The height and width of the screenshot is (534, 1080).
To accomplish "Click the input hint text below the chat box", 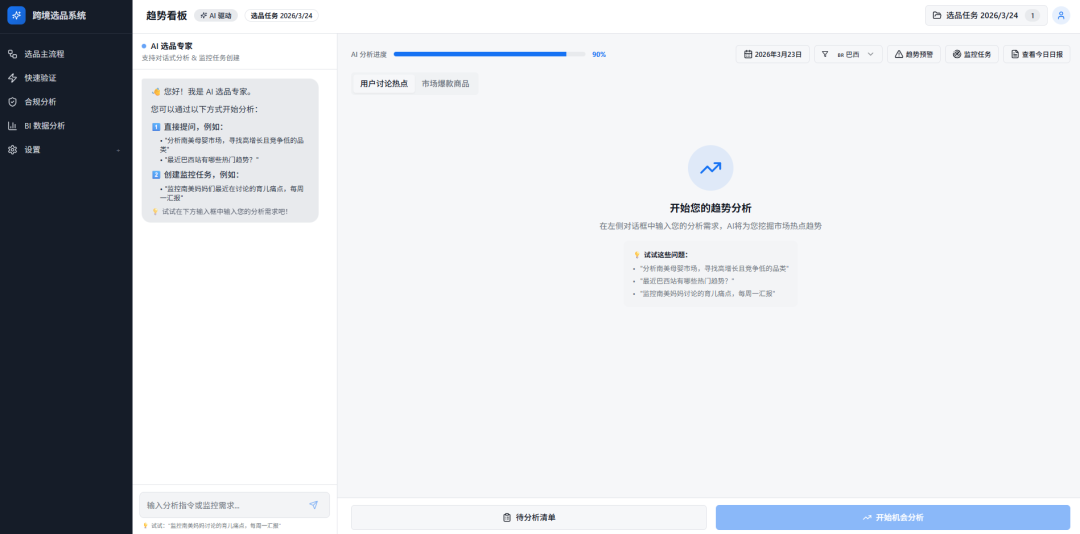I will (211, 526).
